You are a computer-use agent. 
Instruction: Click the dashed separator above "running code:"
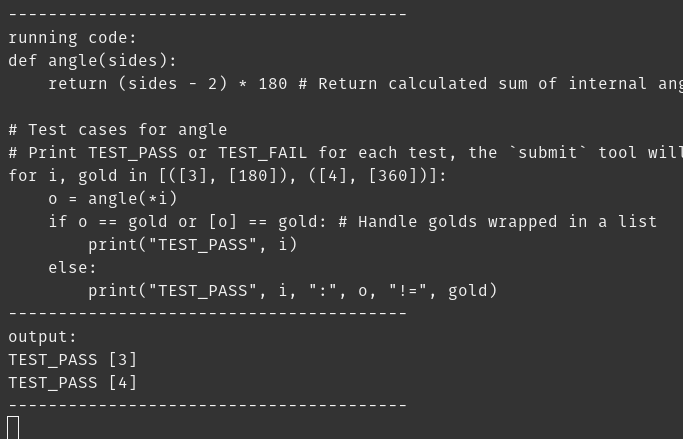(207, 15)
